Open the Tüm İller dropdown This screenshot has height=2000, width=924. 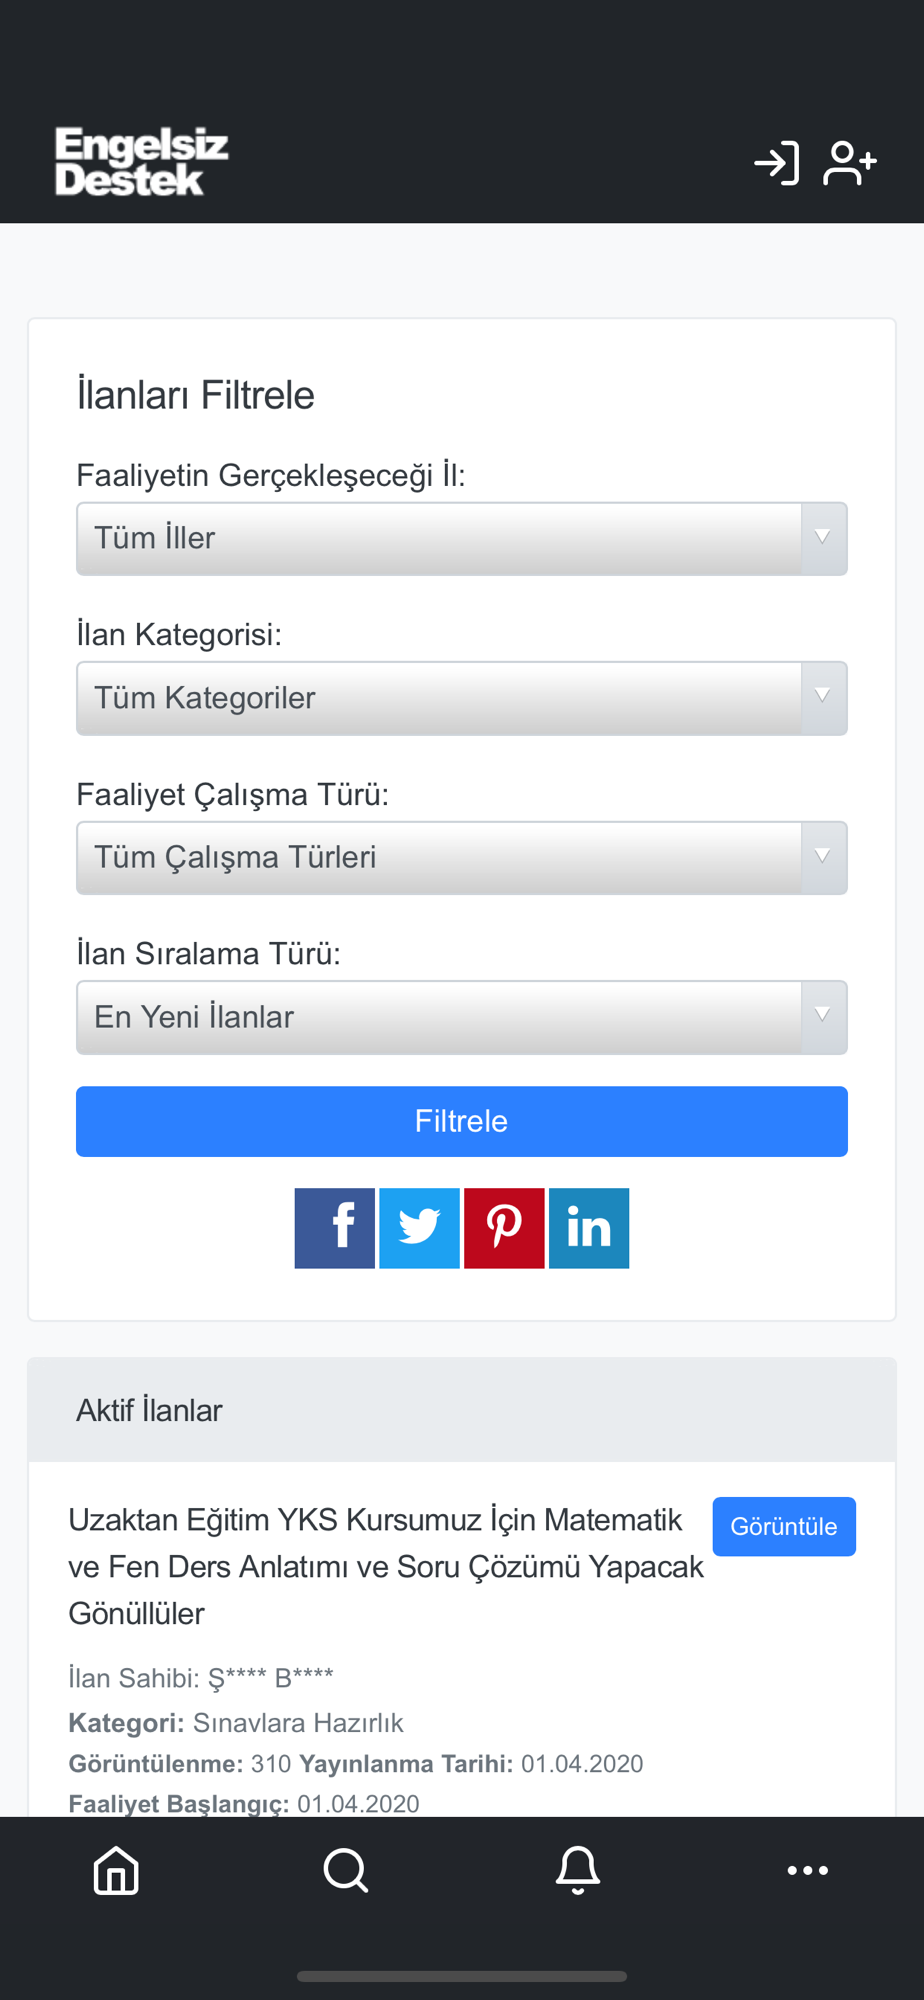tap(462, 539)
